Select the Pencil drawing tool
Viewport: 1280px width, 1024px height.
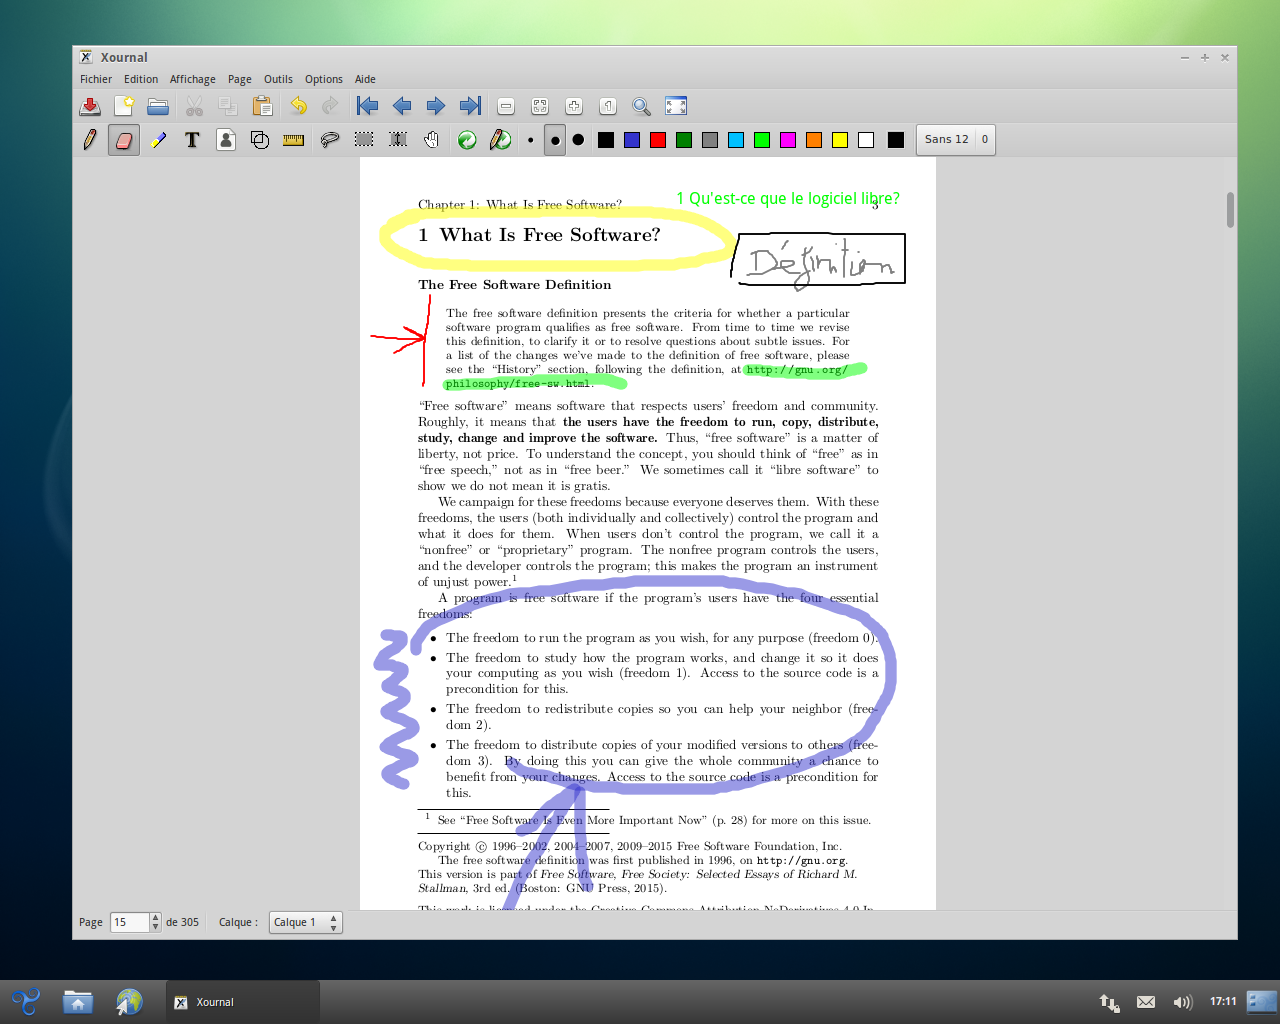click(90, 140)
